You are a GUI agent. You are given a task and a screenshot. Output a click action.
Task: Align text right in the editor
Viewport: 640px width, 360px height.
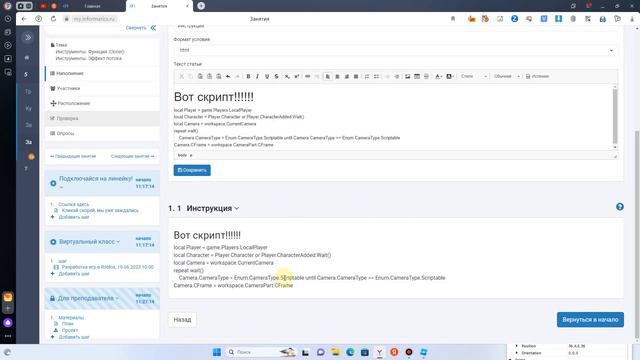(347, 76)
